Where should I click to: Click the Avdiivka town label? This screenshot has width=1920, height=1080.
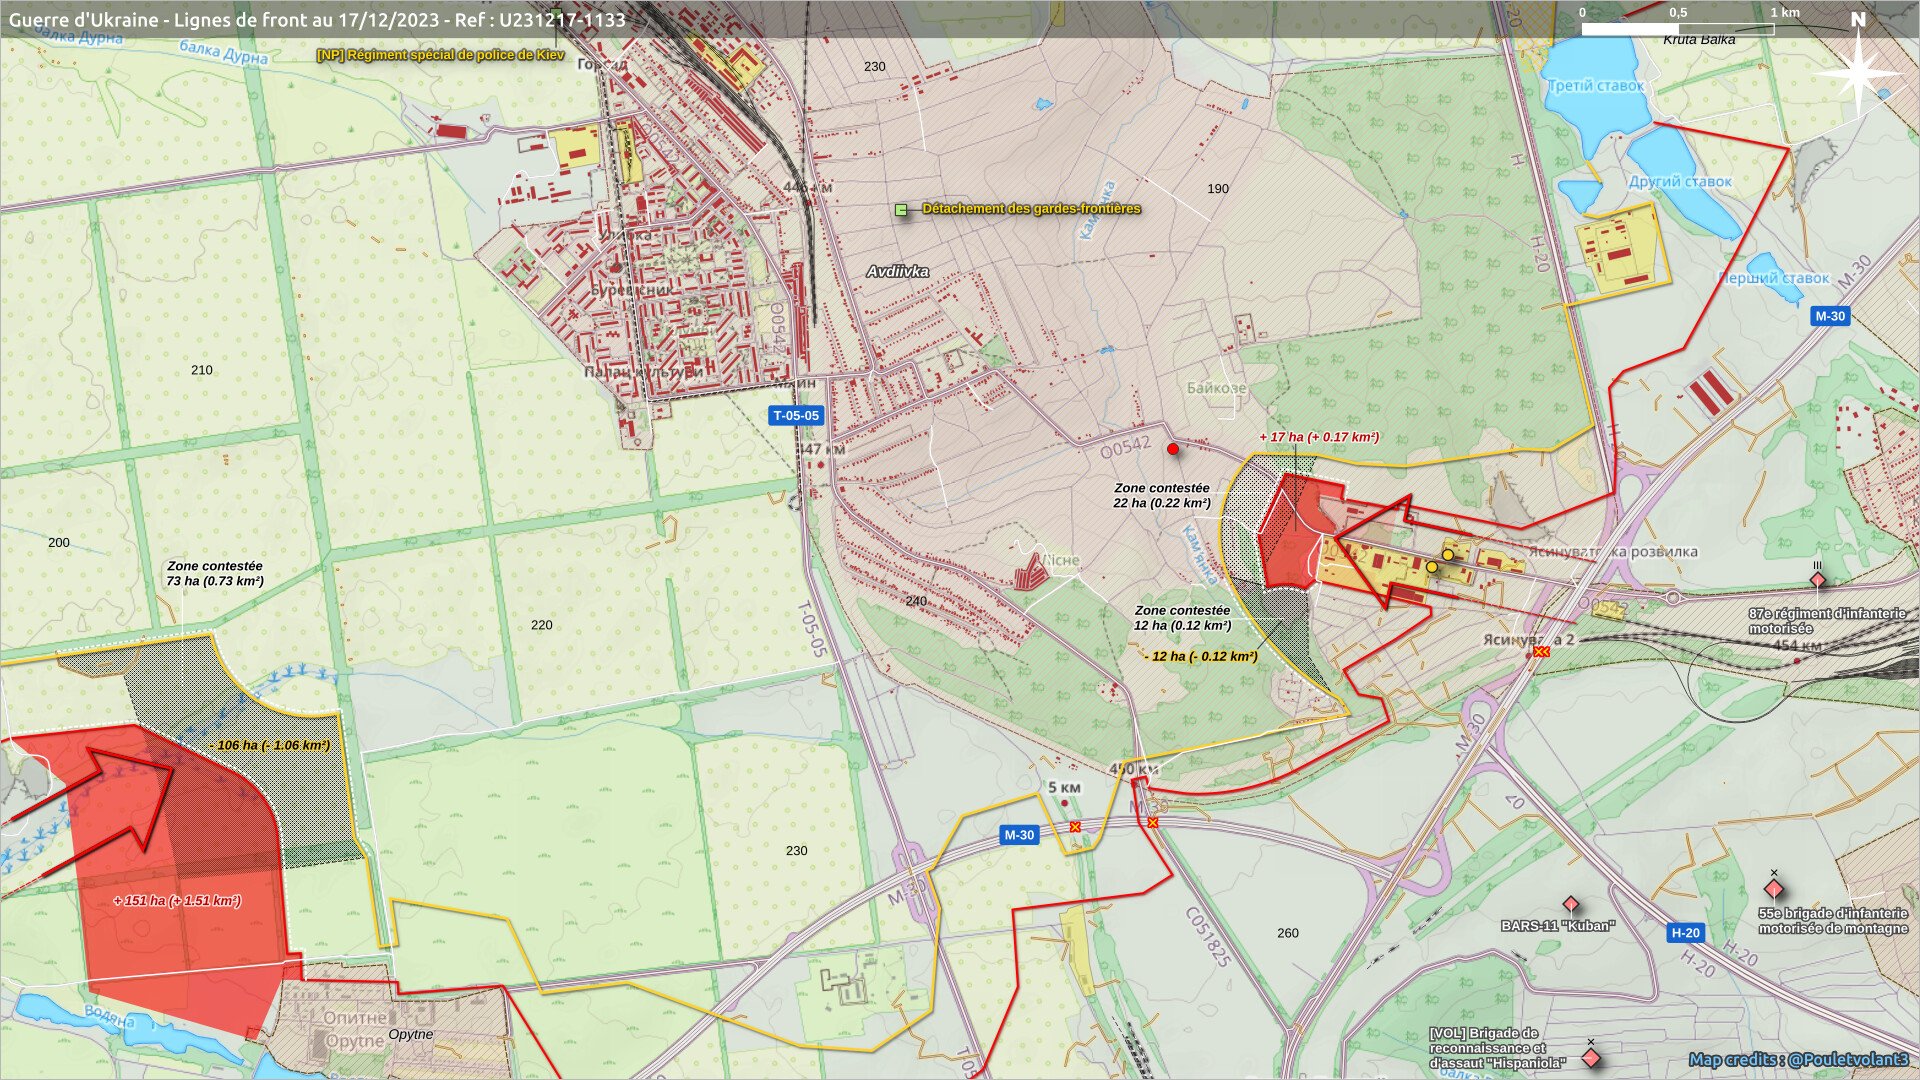point(897,272)
